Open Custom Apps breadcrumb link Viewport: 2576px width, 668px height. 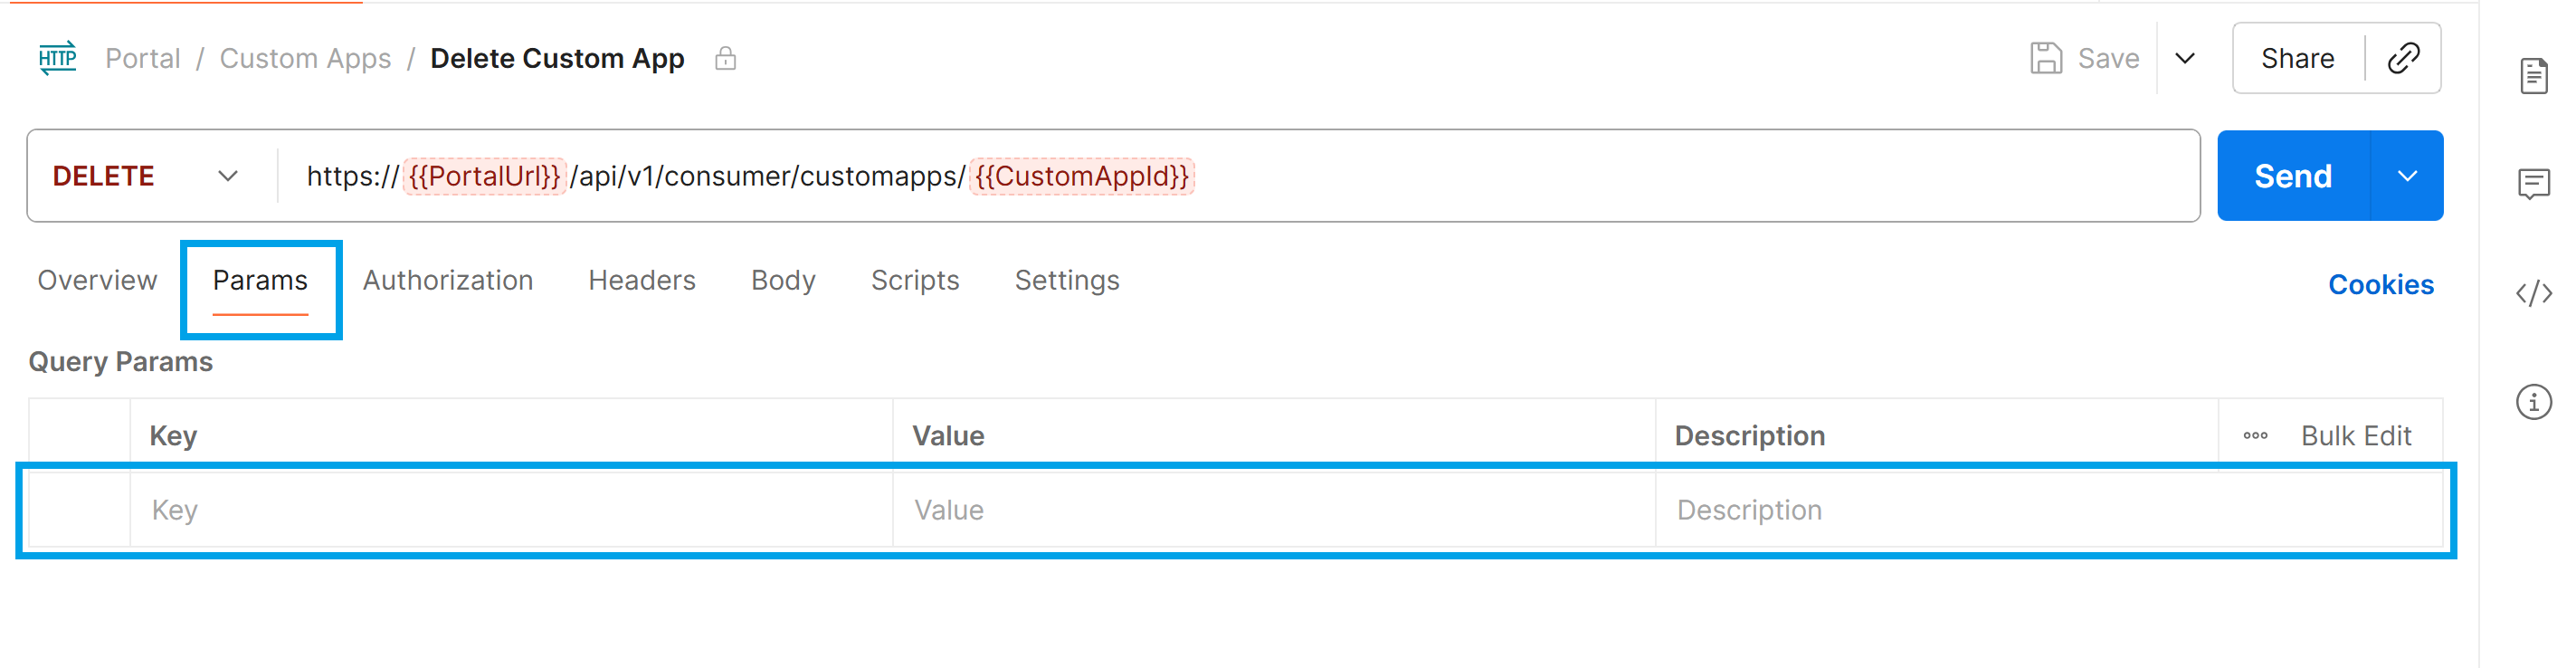pyautogui.click(x=305, y=58)
